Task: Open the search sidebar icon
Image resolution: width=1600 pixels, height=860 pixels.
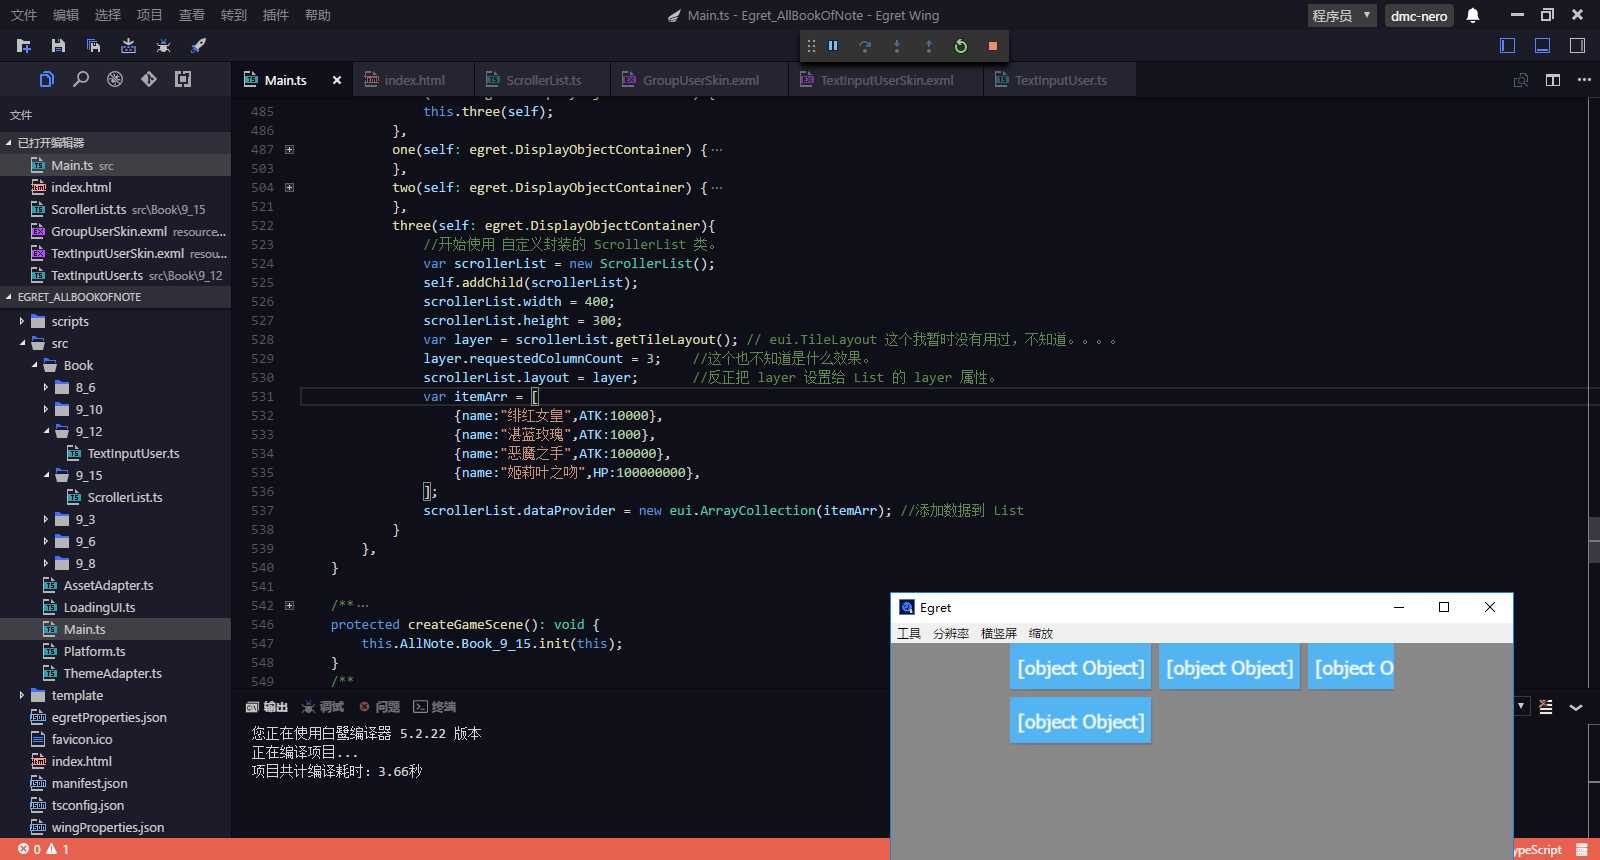Action: pos(81,79)
